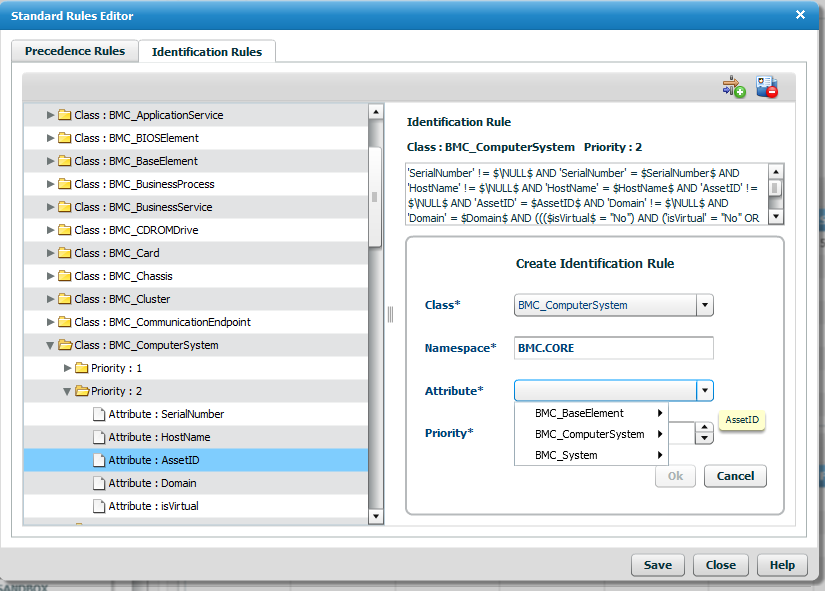
Task: Click the BMC_BIOSElement folder icon
Action: tap(65, 138)
